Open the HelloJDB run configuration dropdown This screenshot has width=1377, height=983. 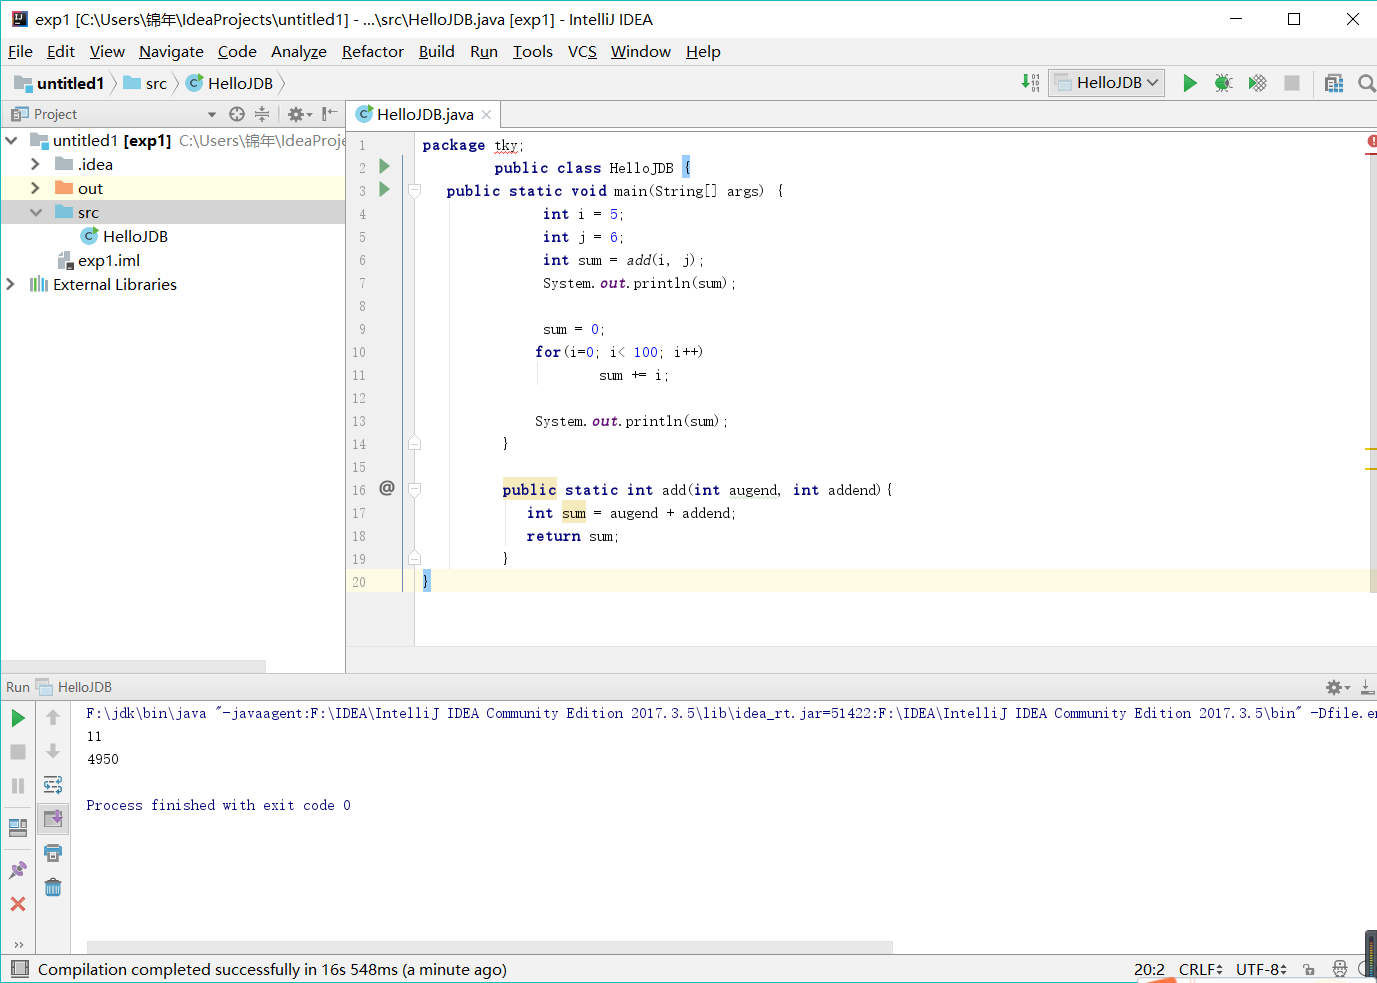click(x=1107, y=83)
